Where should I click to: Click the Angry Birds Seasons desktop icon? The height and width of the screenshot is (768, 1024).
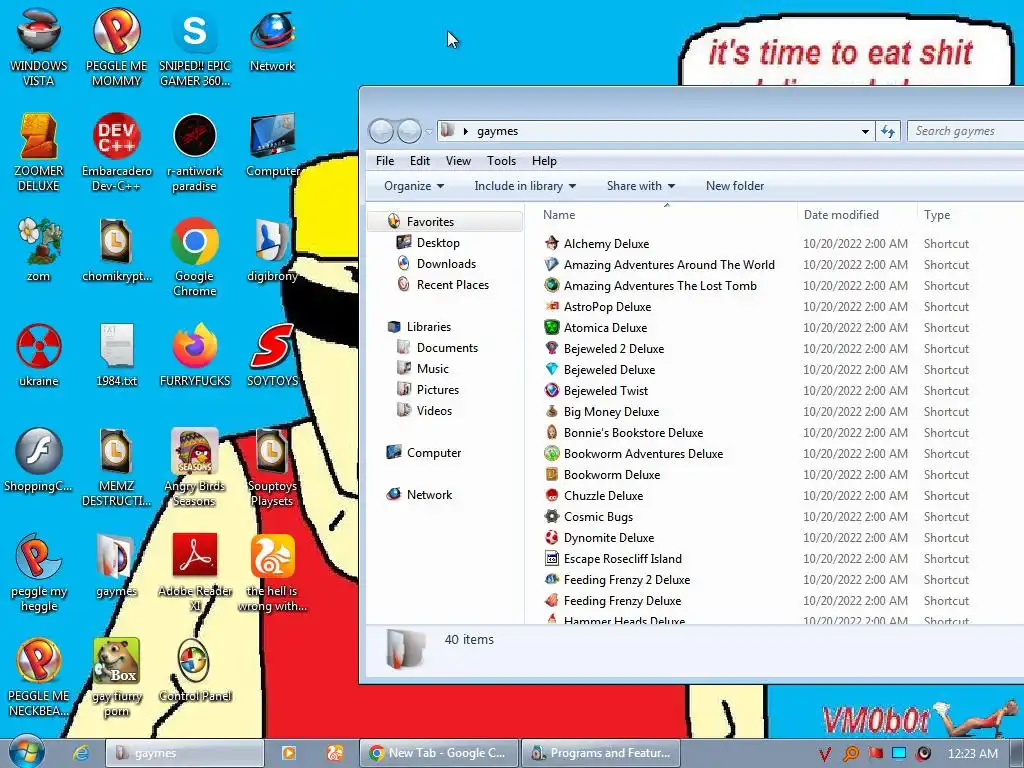(195, 468)
